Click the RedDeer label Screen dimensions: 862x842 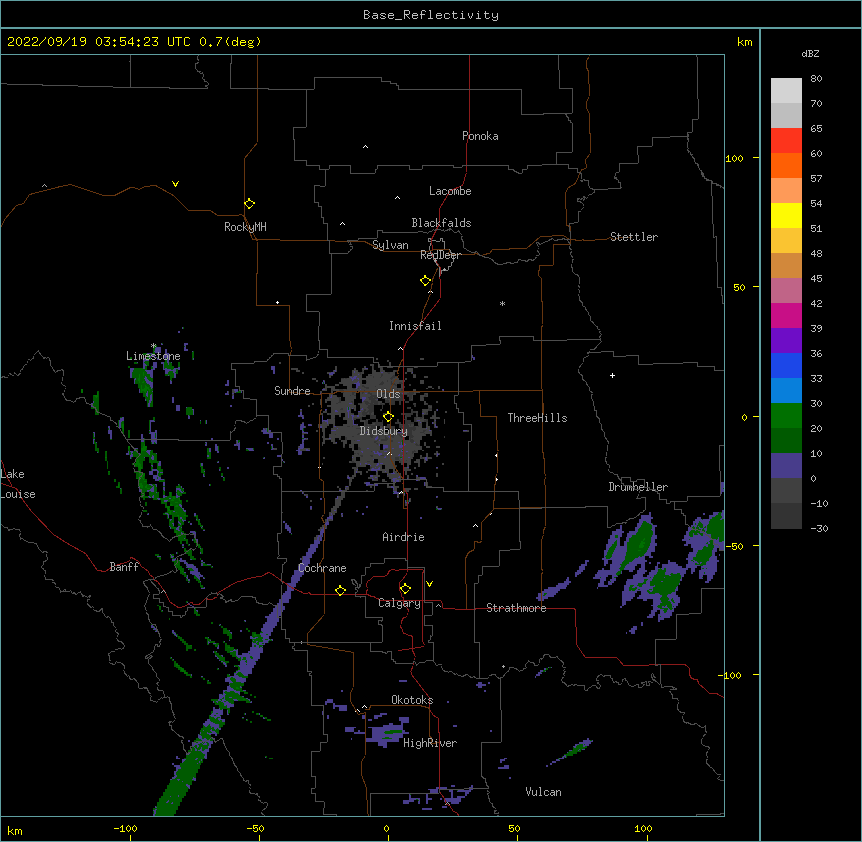click(440, 255)
